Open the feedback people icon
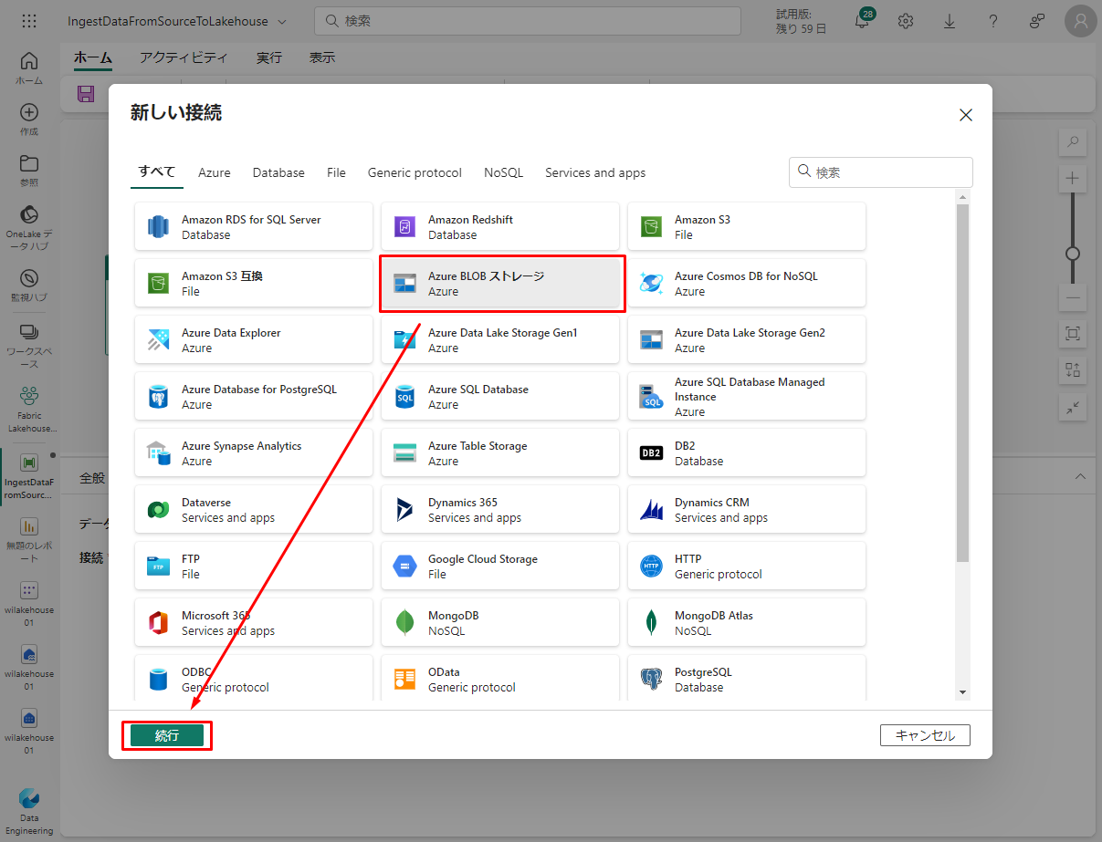The image size is (1102, 842). [x=1036, y=21]
